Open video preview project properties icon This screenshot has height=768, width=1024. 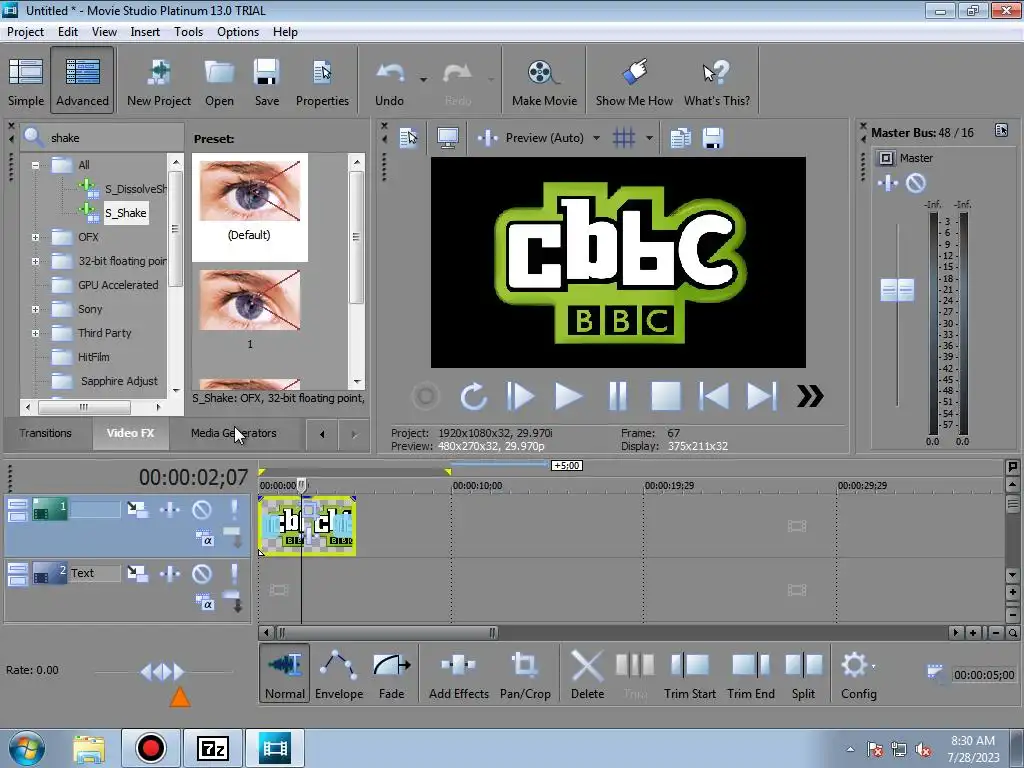[409, 138]
